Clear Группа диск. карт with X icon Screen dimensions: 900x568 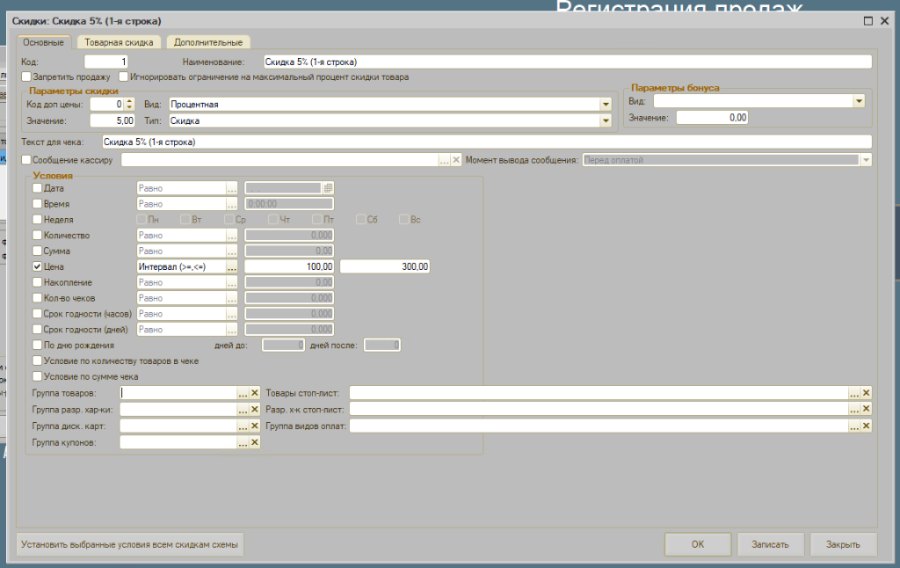pyautogui.click(x=255, y=426)
